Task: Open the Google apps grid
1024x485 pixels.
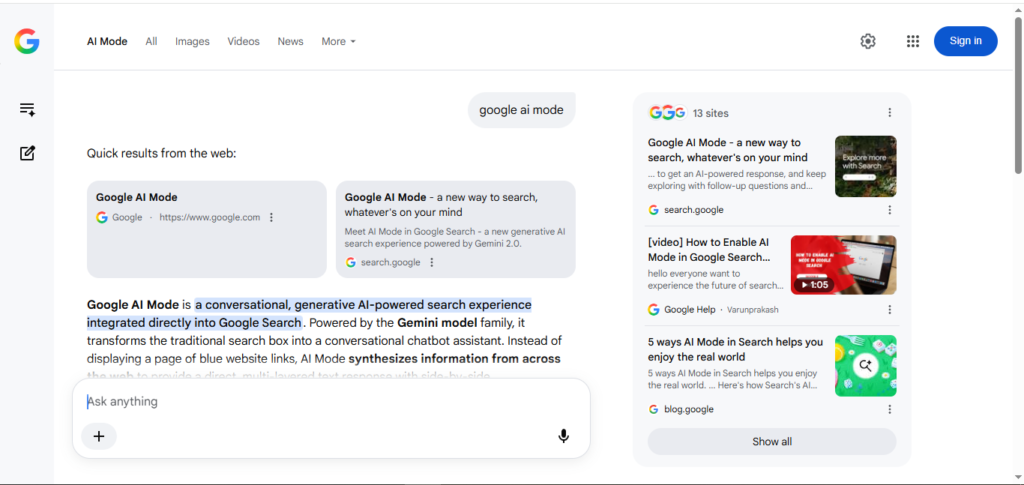Action: [x=913, y=41]
